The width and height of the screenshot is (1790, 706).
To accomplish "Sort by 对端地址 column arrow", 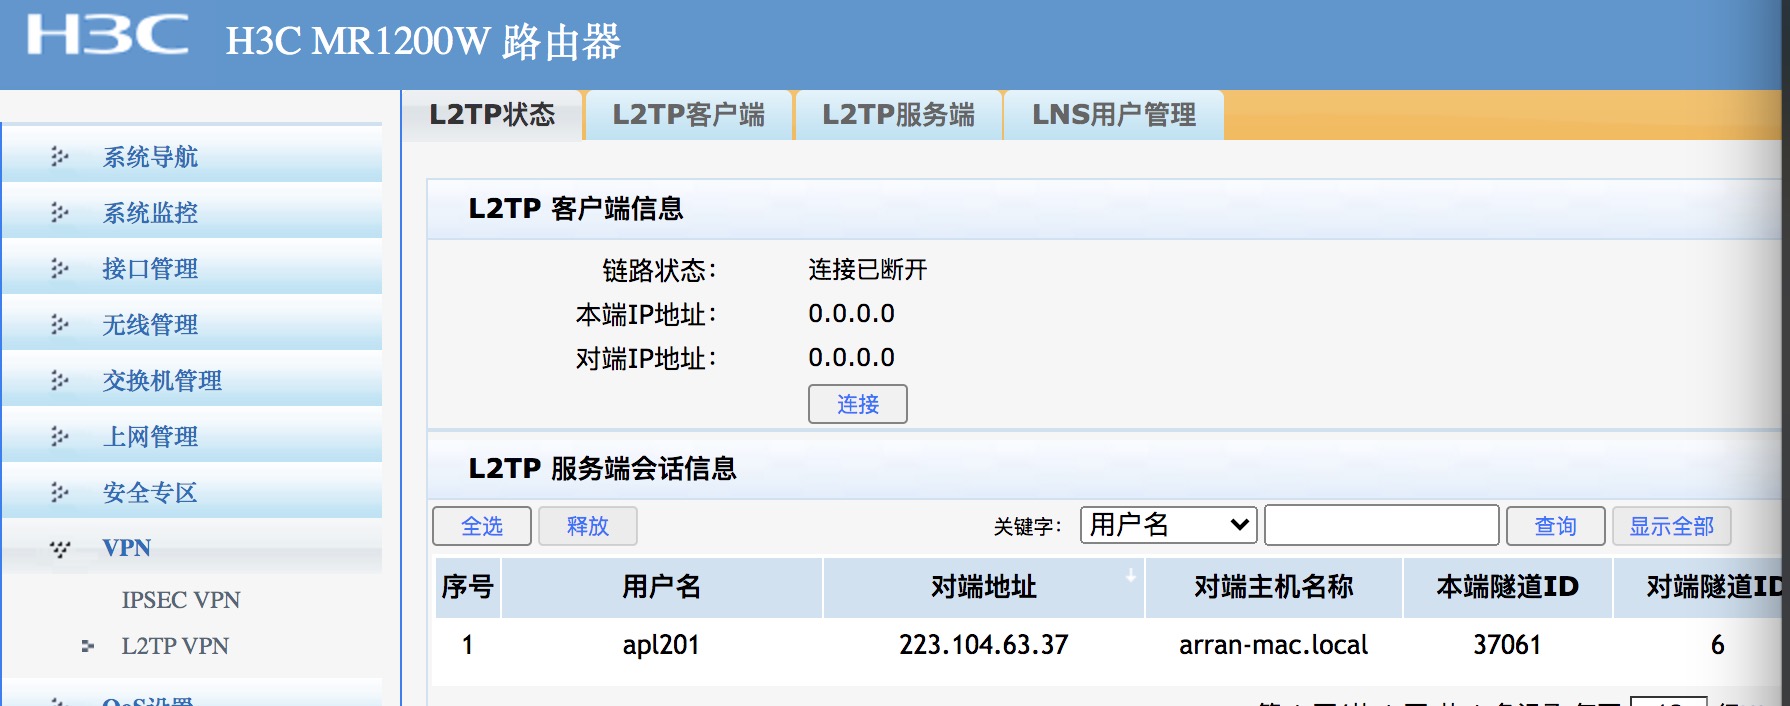I will 1131,575.
